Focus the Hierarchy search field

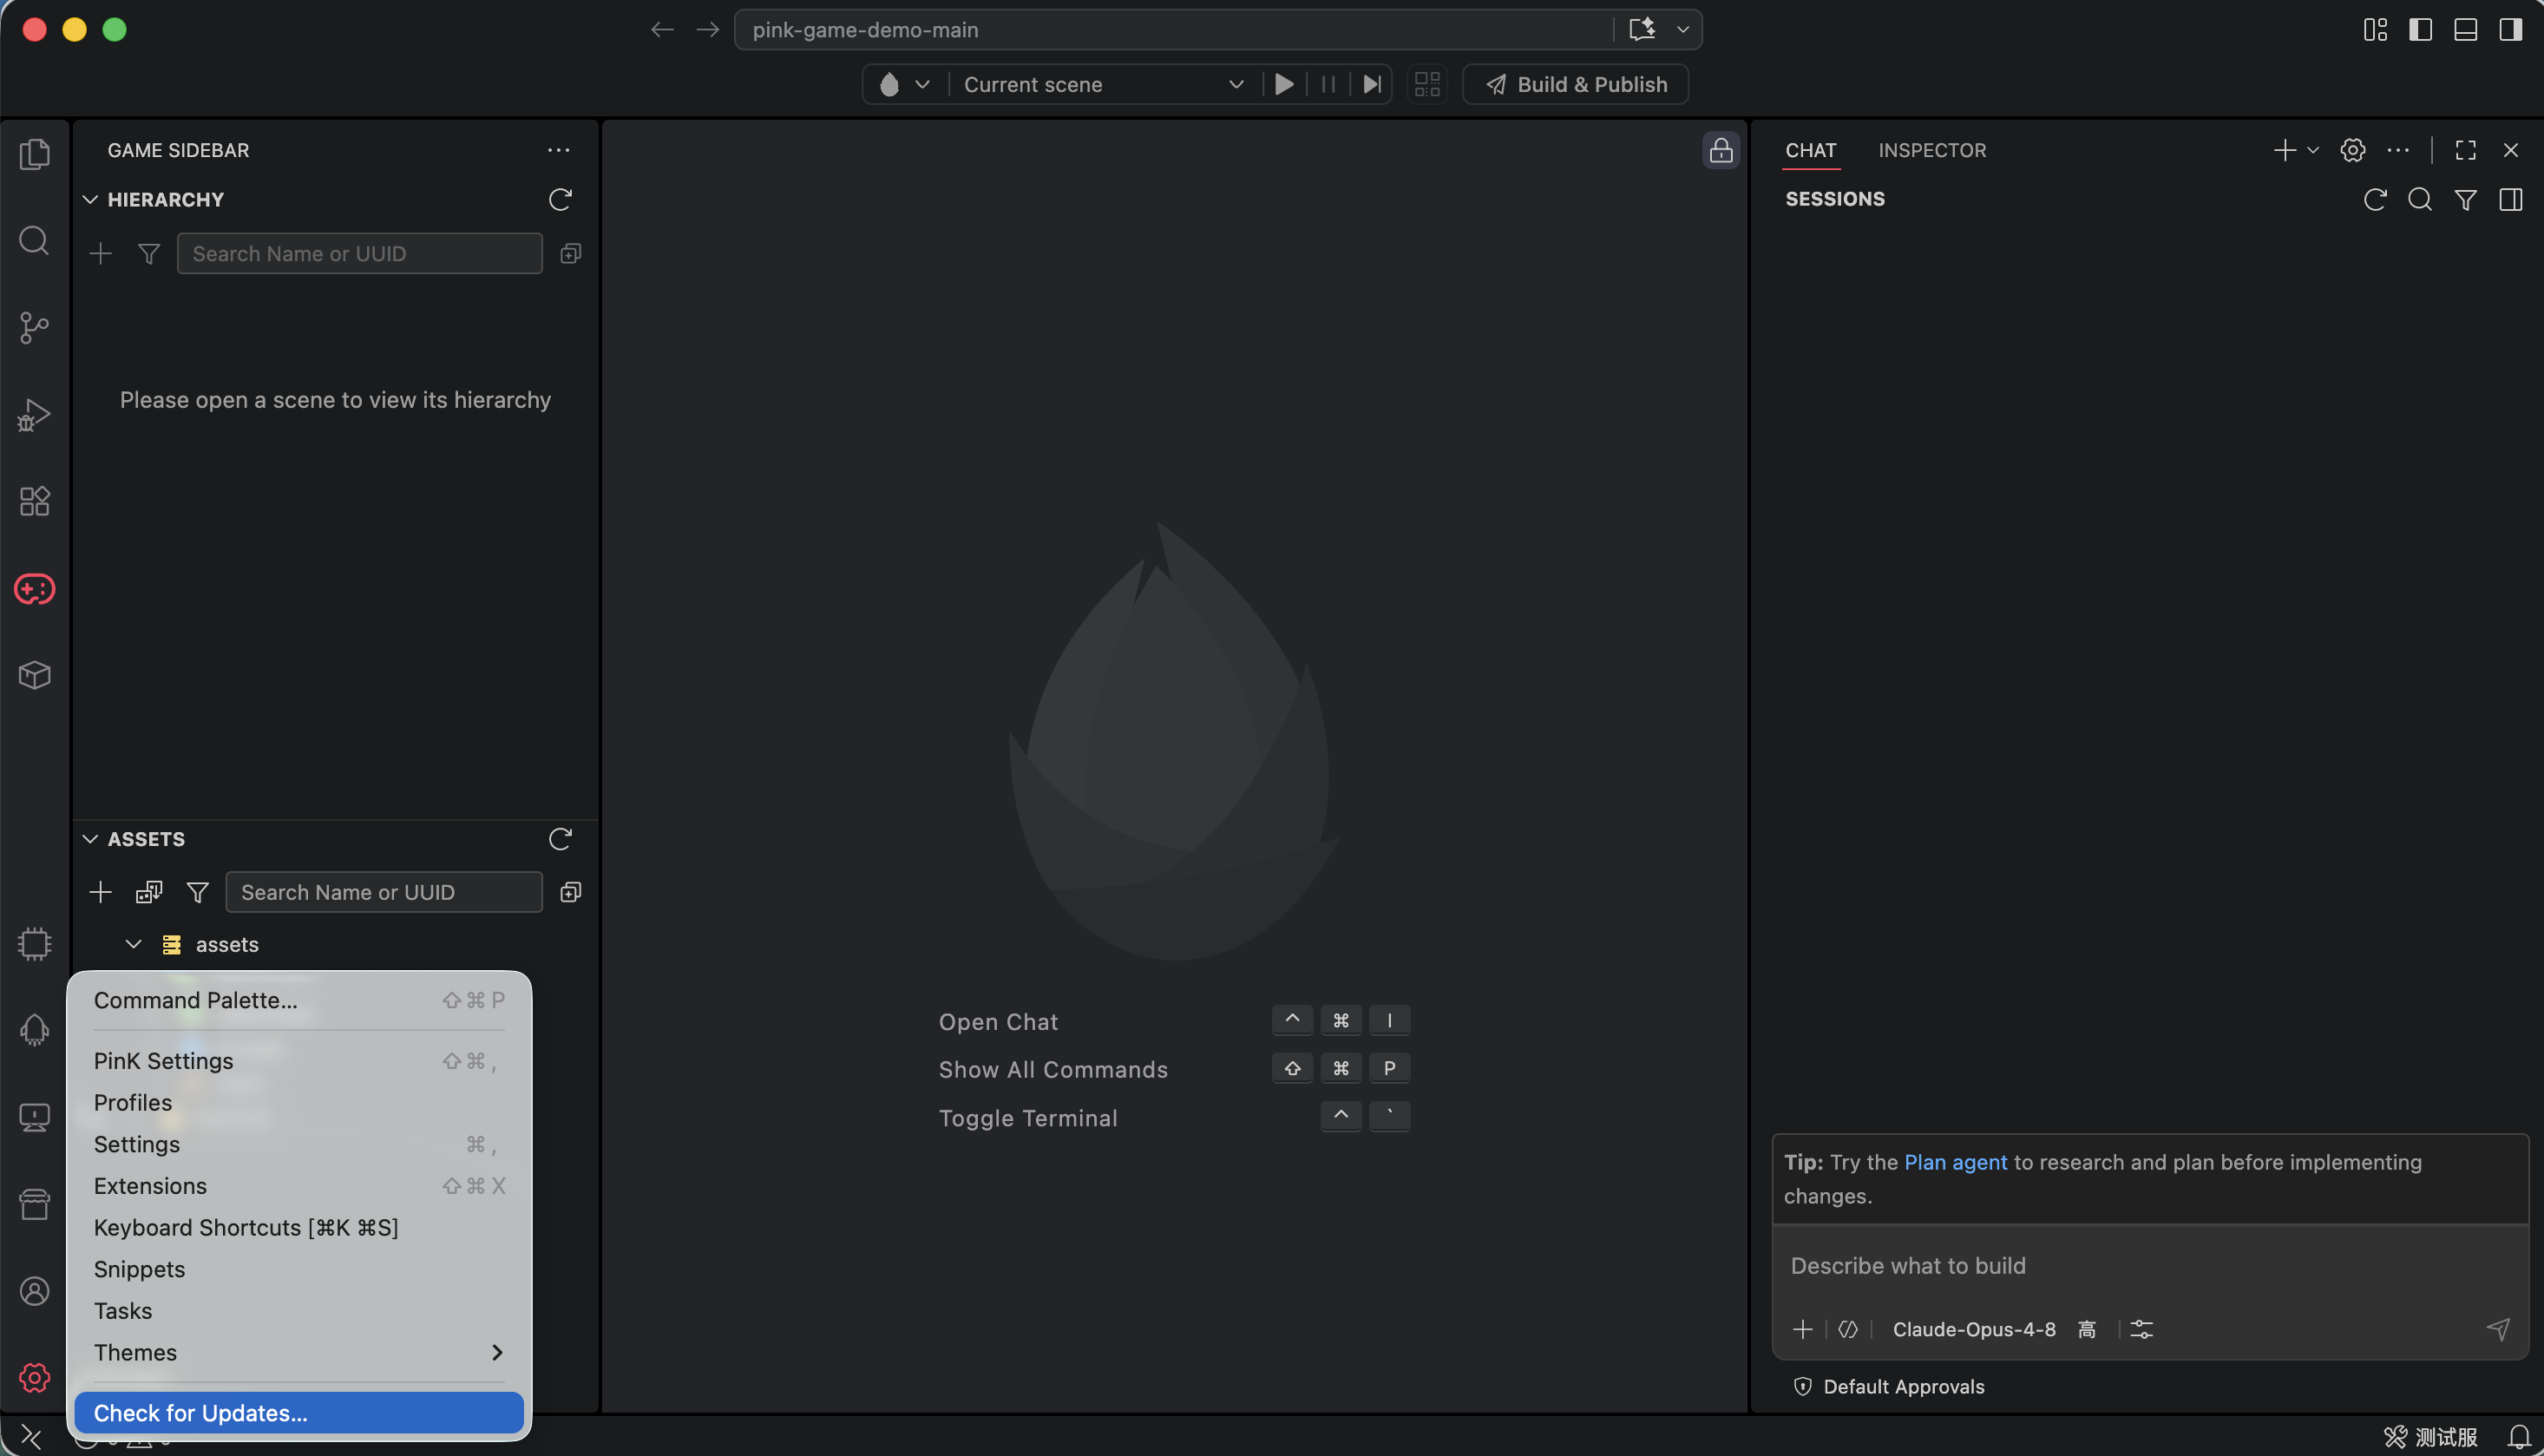(x=360, y=253)
